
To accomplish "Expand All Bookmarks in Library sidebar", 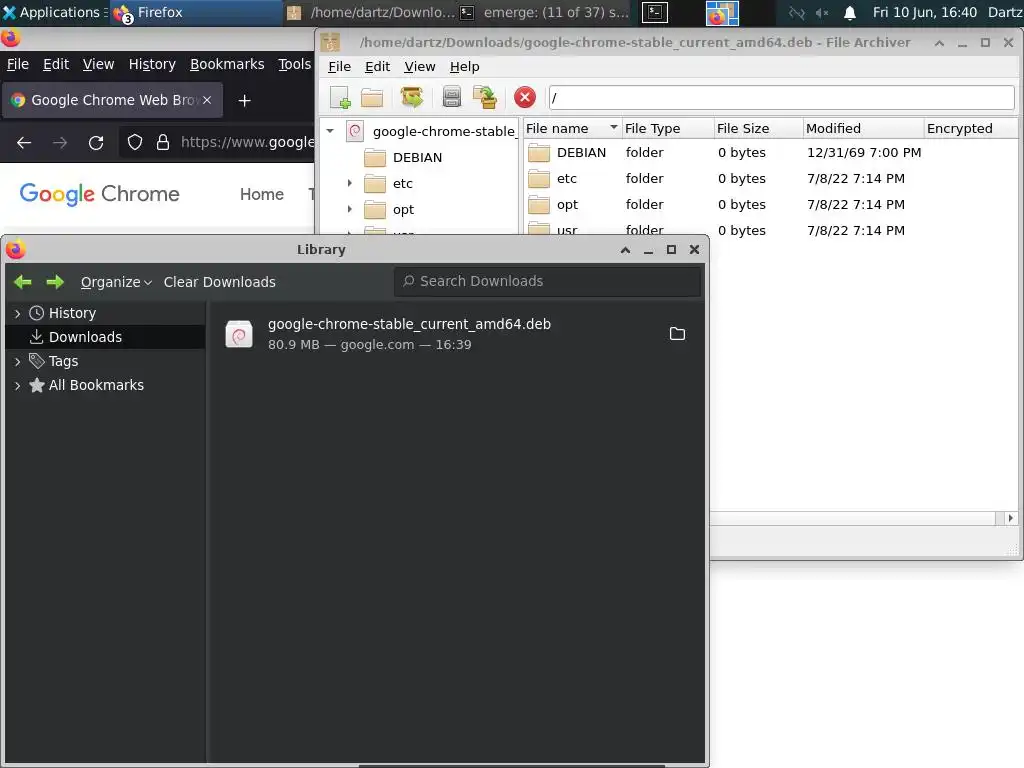I will (18, 385).
